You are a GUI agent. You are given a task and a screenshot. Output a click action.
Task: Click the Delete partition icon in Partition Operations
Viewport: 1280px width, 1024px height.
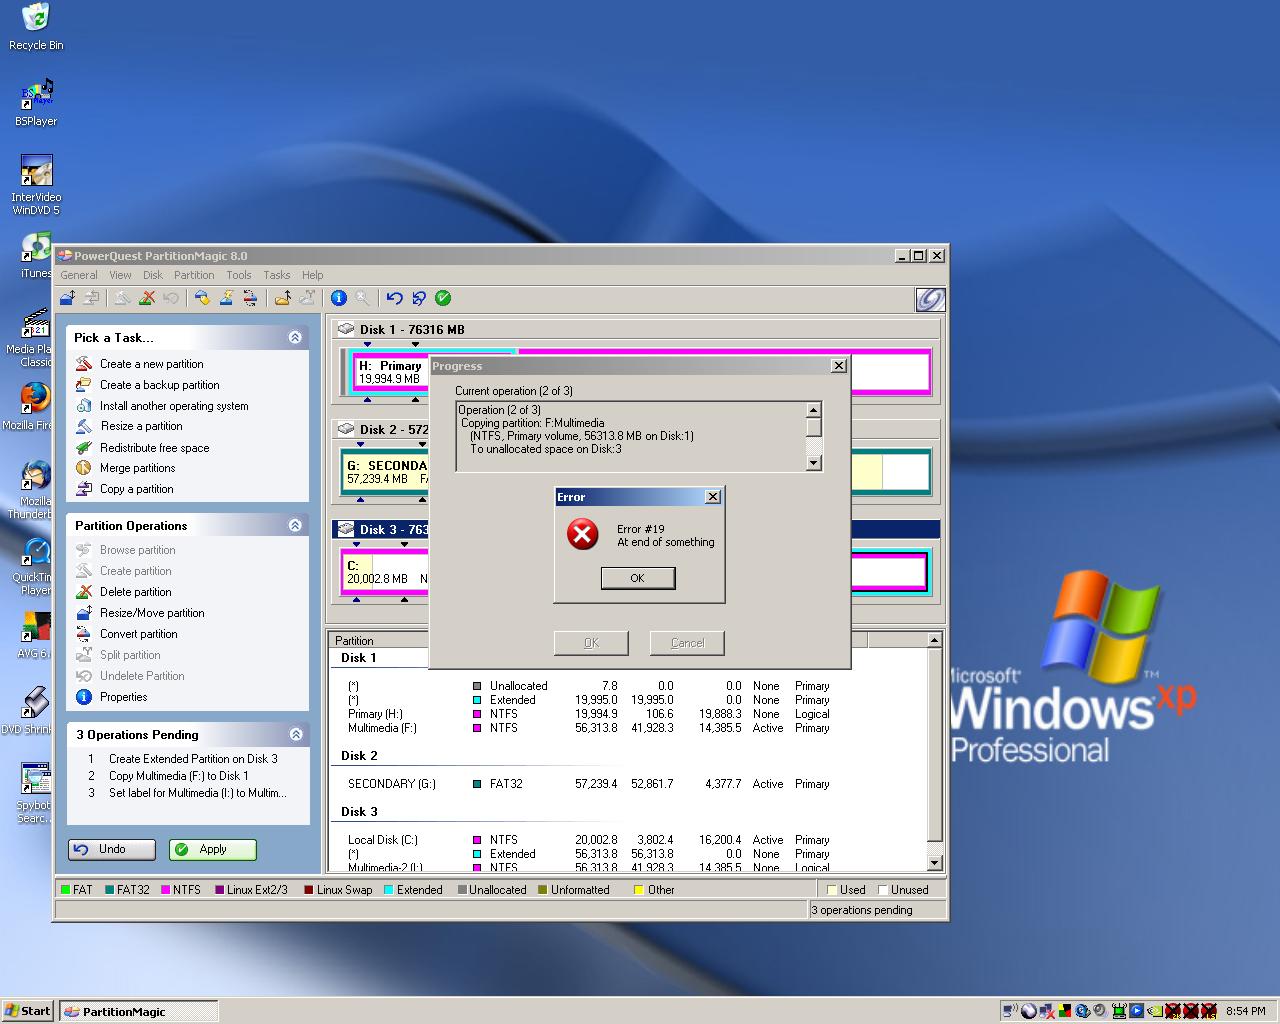pyautogui.click(x=84, y=592)
